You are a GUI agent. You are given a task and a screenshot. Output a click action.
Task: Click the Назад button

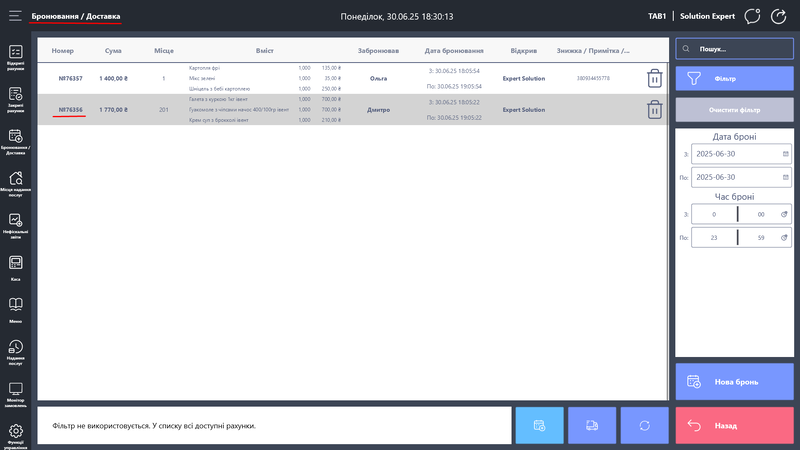[735, 426]
